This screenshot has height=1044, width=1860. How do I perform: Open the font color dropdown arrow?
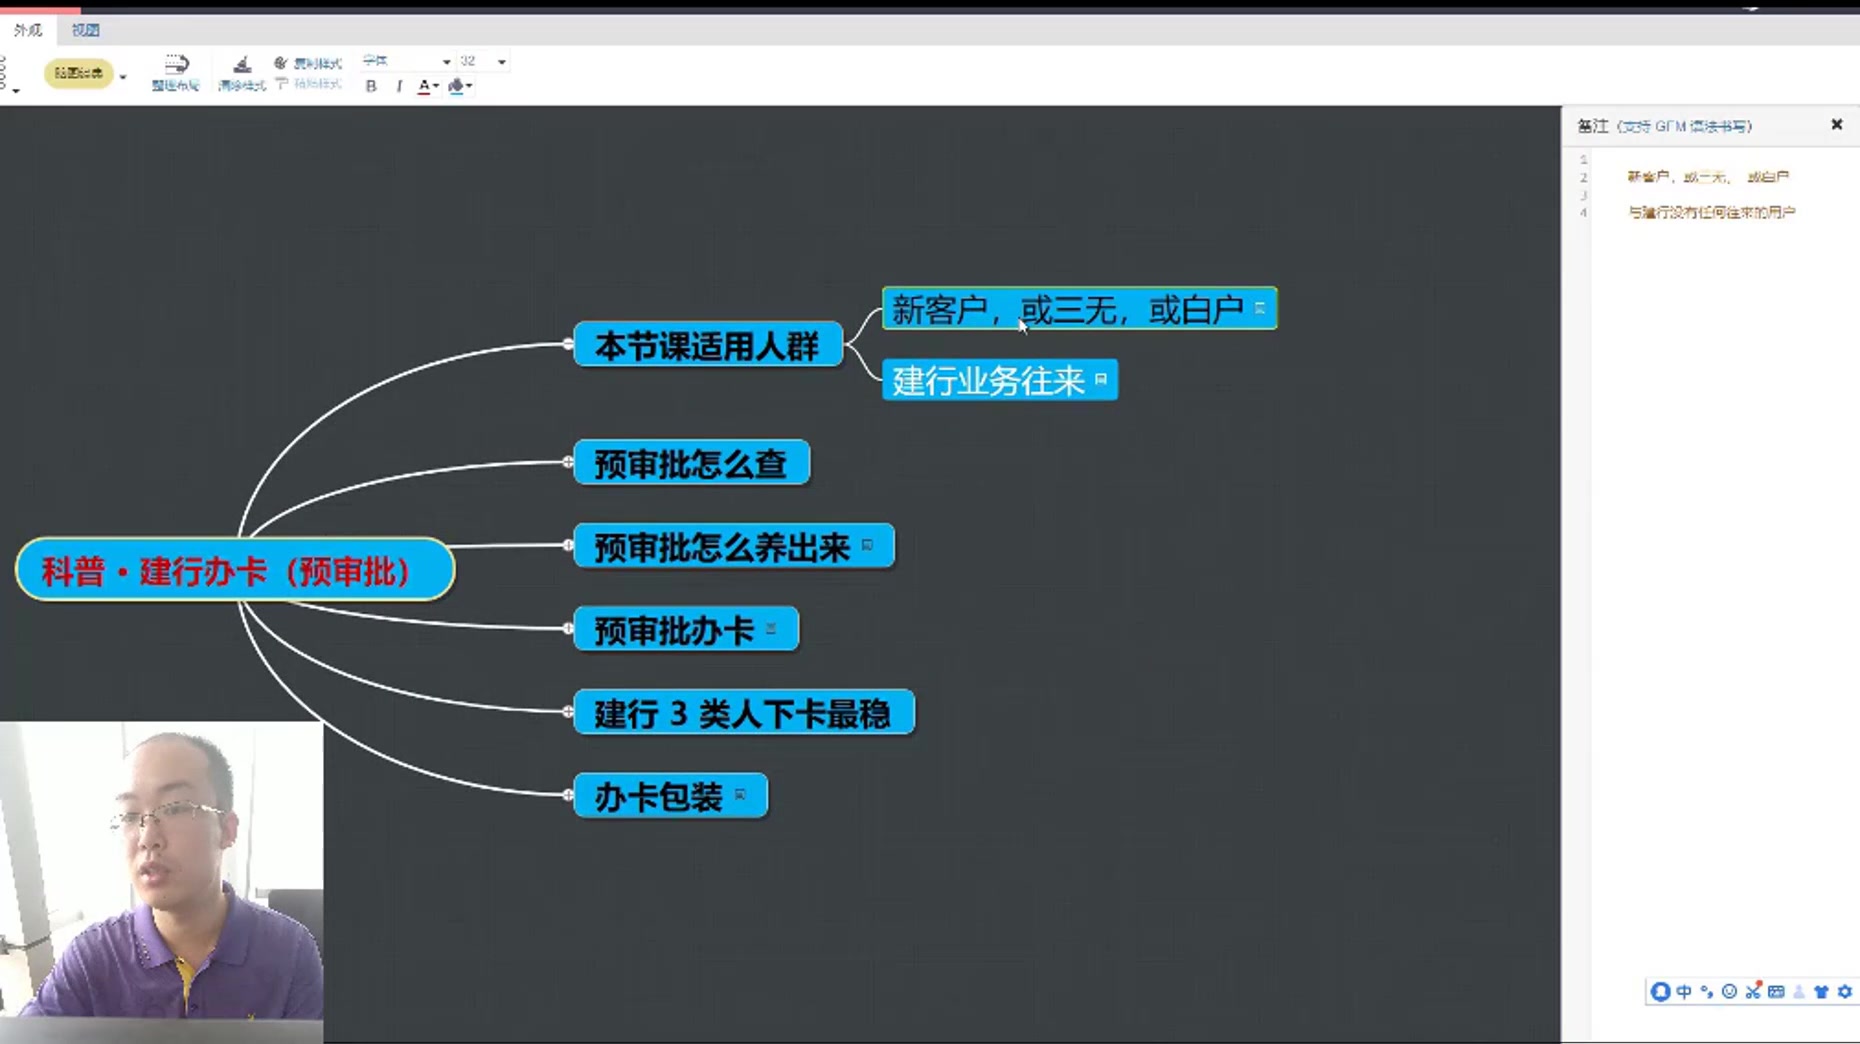[x=436, y=86]
